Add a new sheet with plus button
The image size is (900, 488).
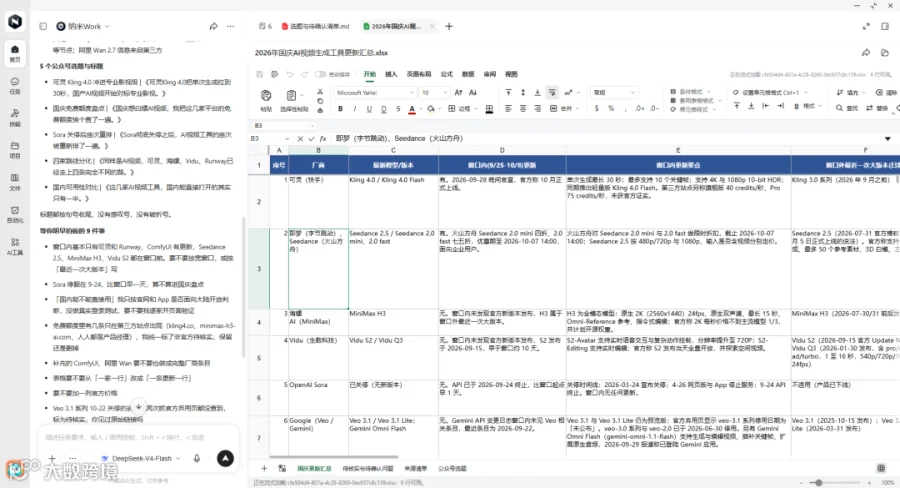coord(264,468)
